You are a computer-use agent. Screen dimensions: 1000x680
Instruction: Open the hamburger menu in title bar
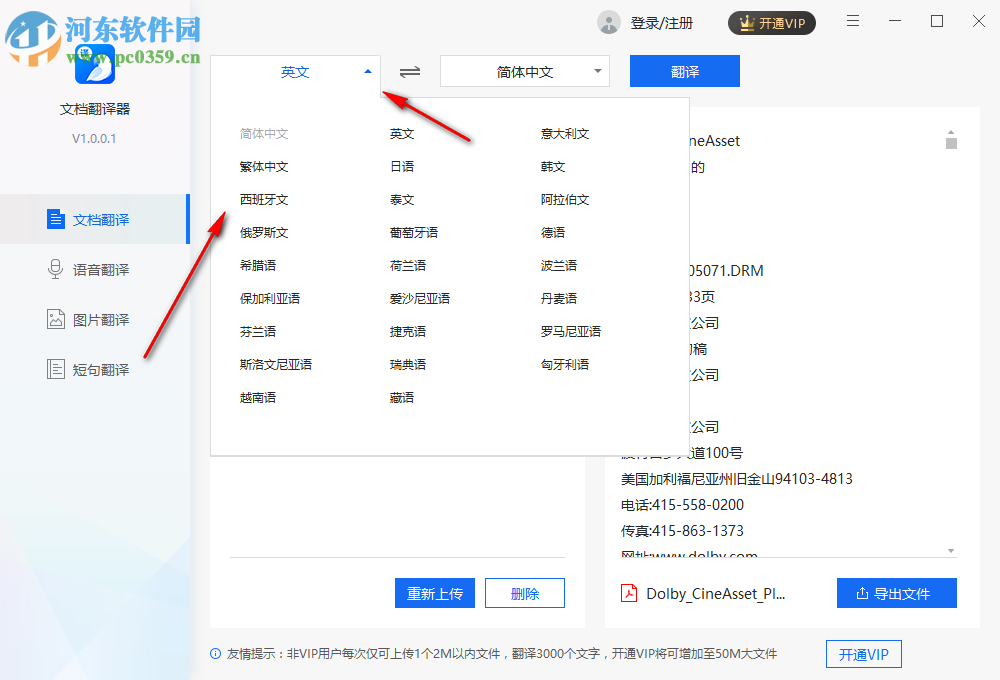[x=852, y=22]
